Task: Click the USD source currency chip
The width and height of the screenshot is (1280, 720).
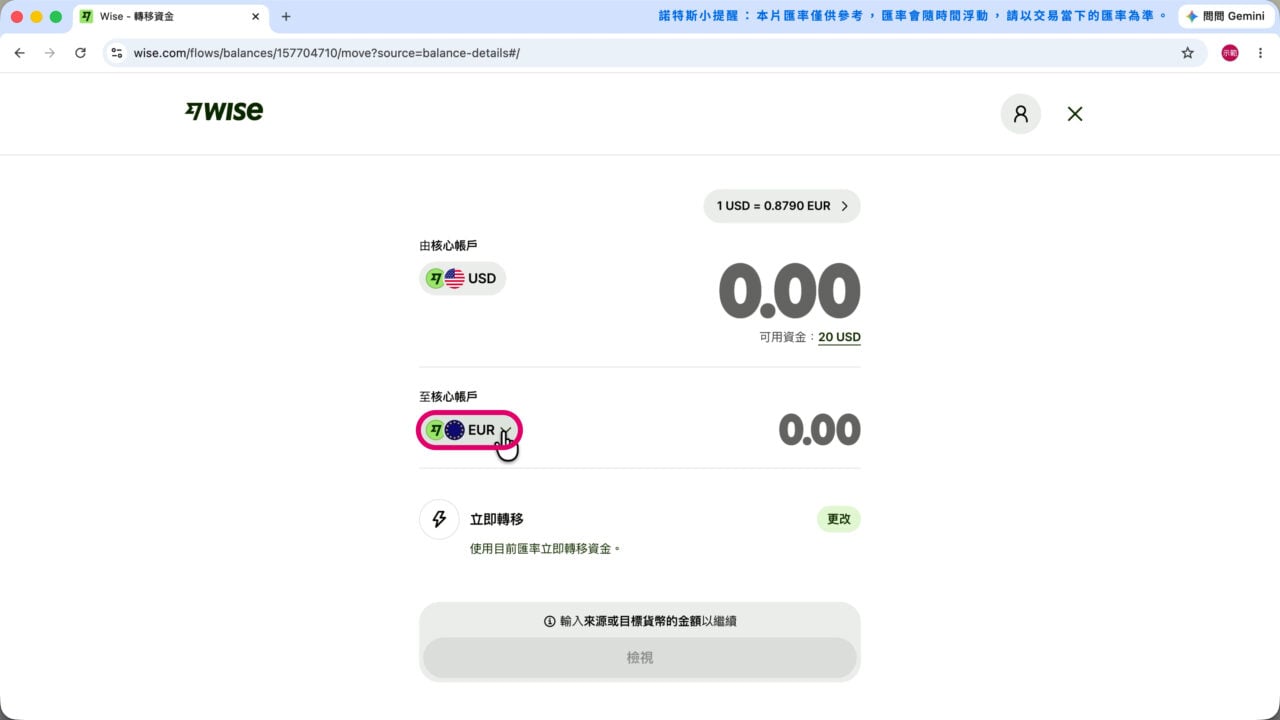Action: coord(463,279)
